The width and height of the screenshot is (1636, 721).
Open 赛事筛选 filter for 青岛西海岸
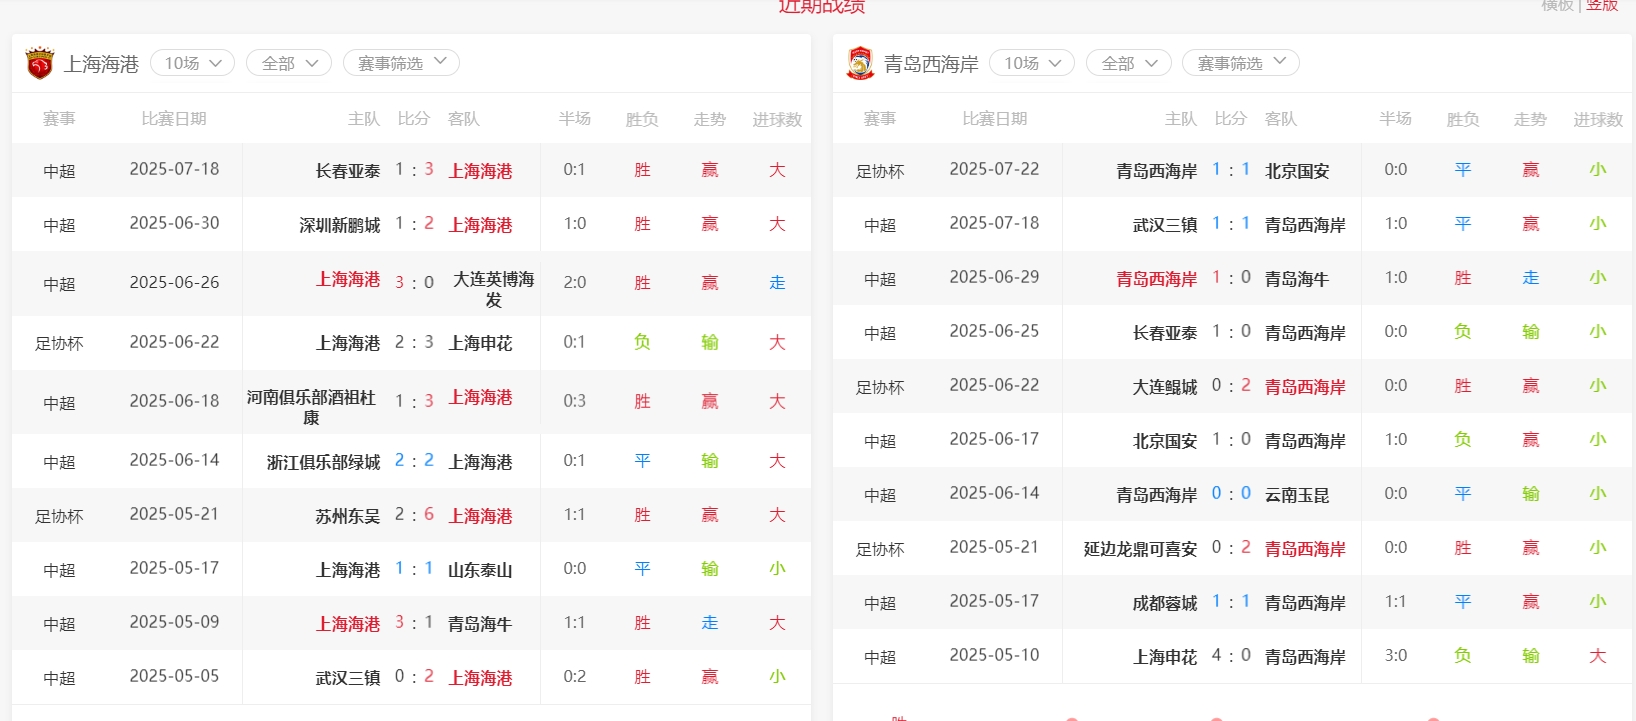tap(1240, 63)
